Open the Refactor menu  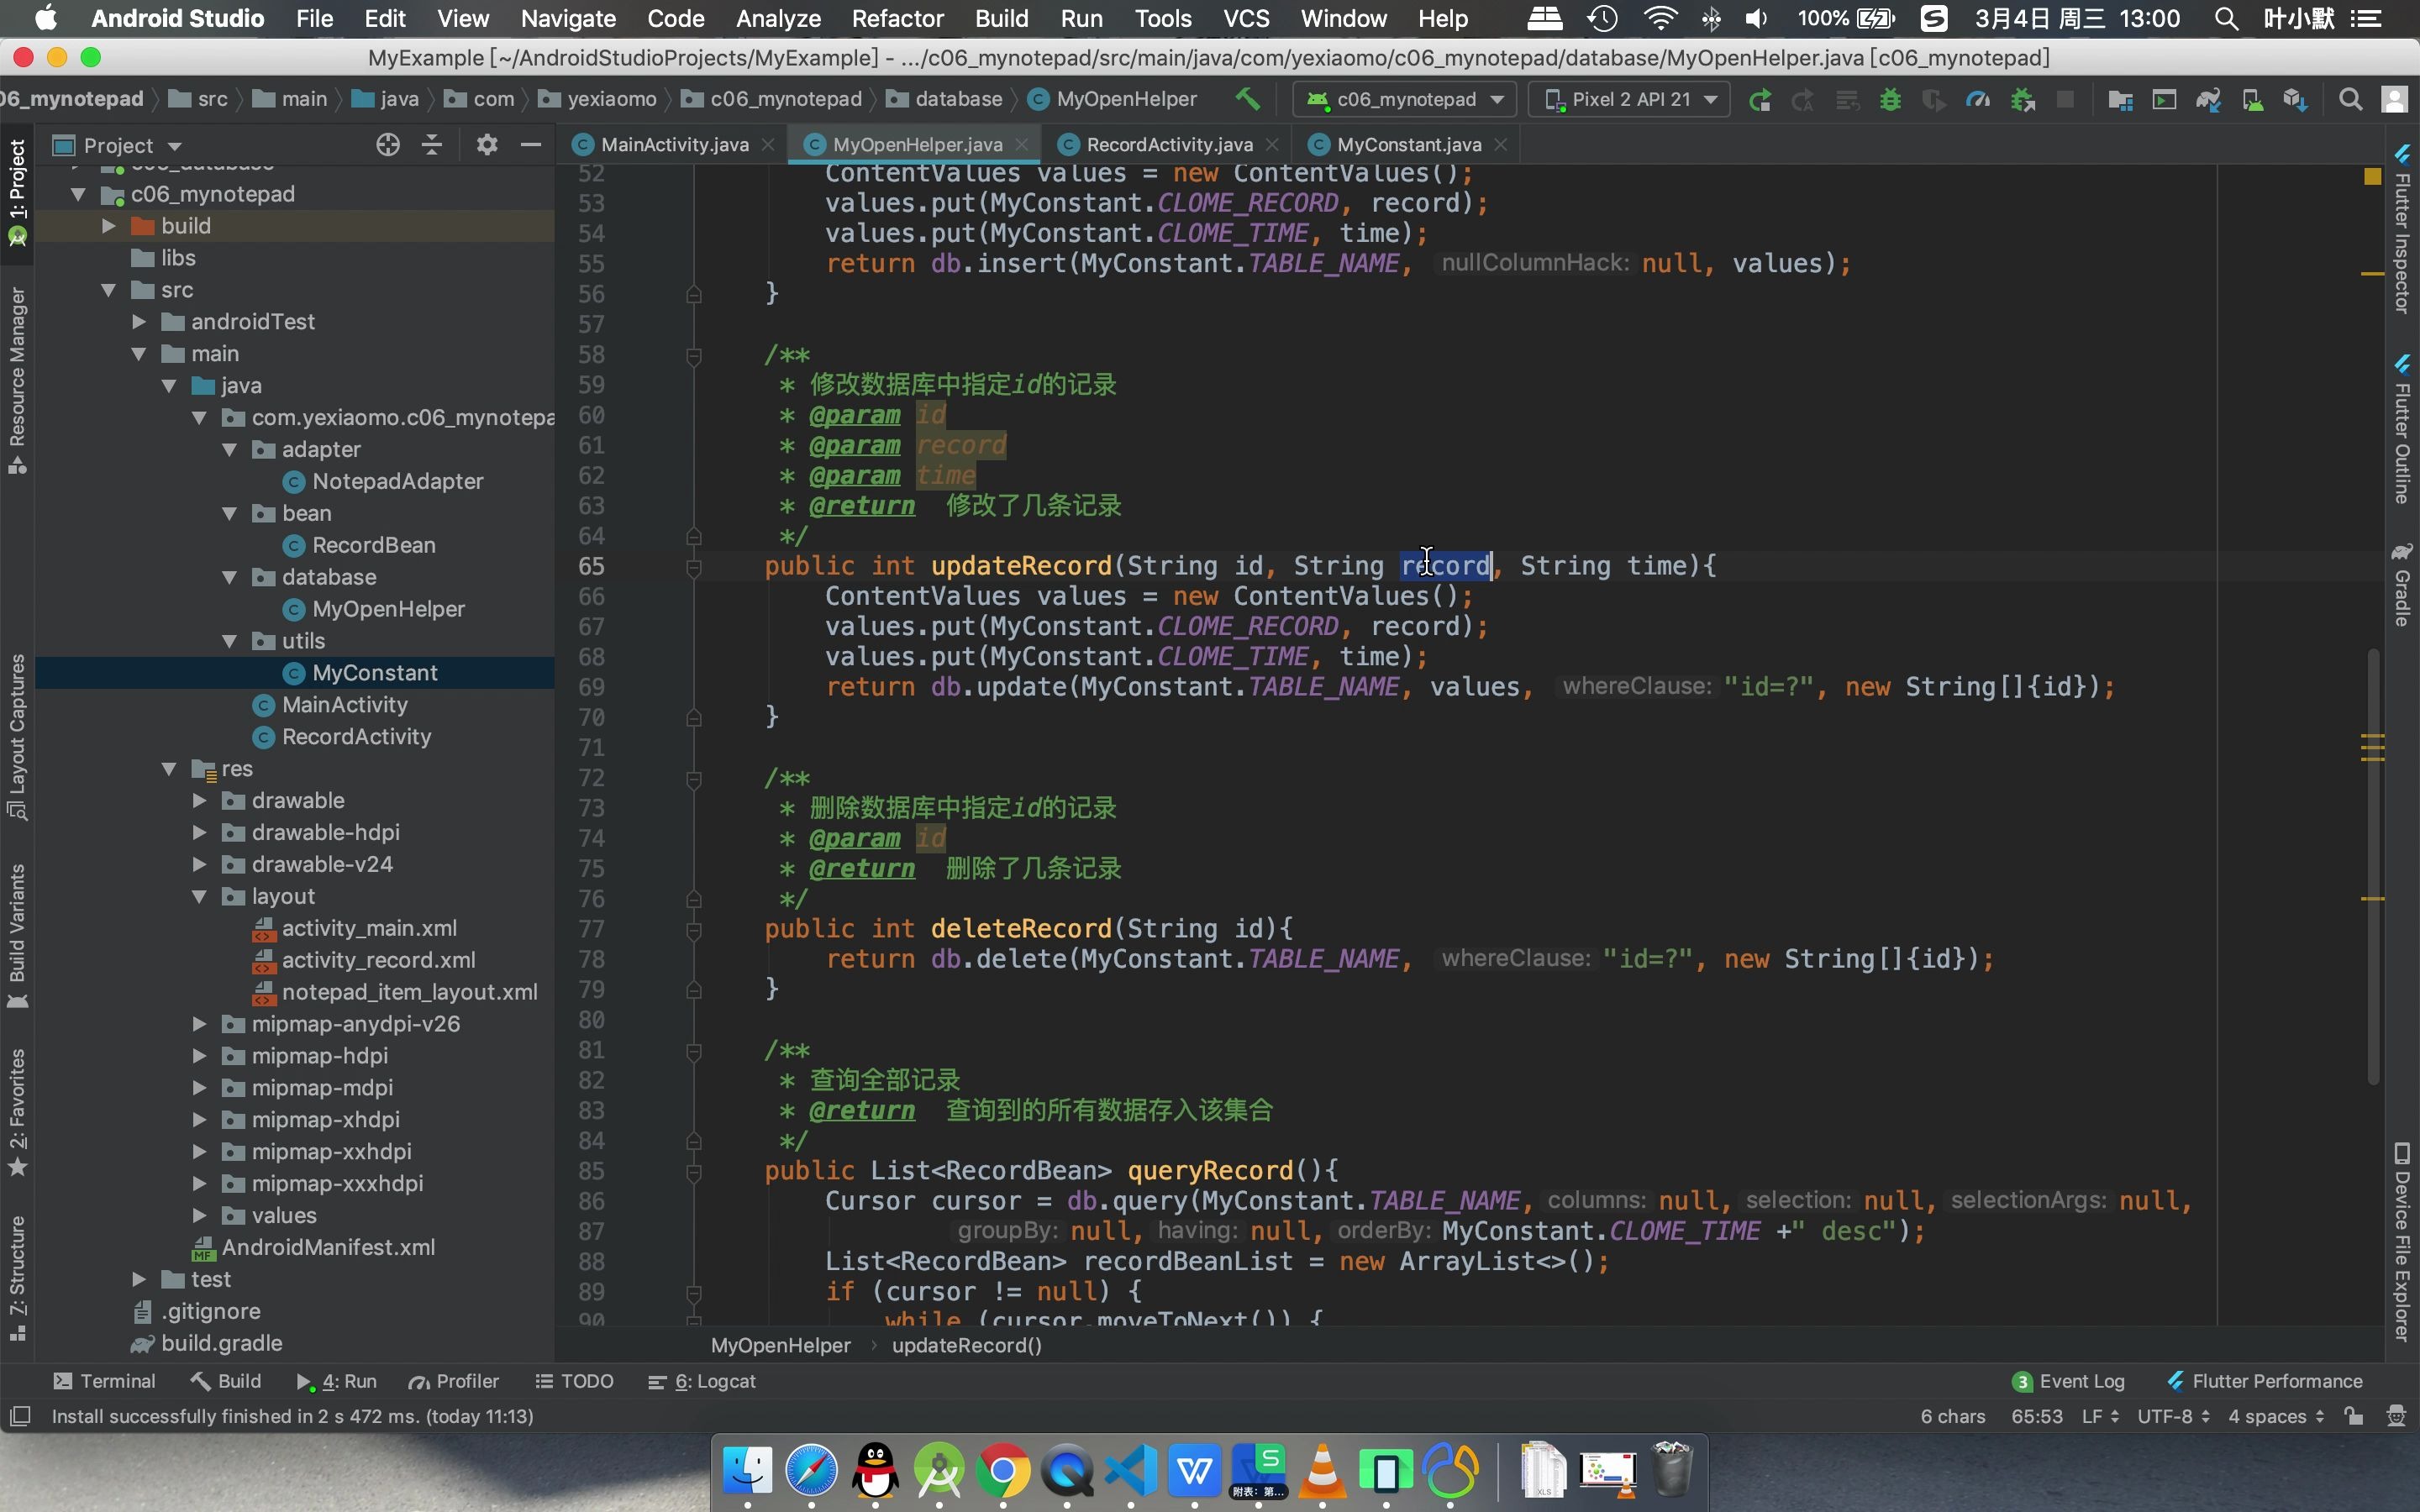pos(897,18)
